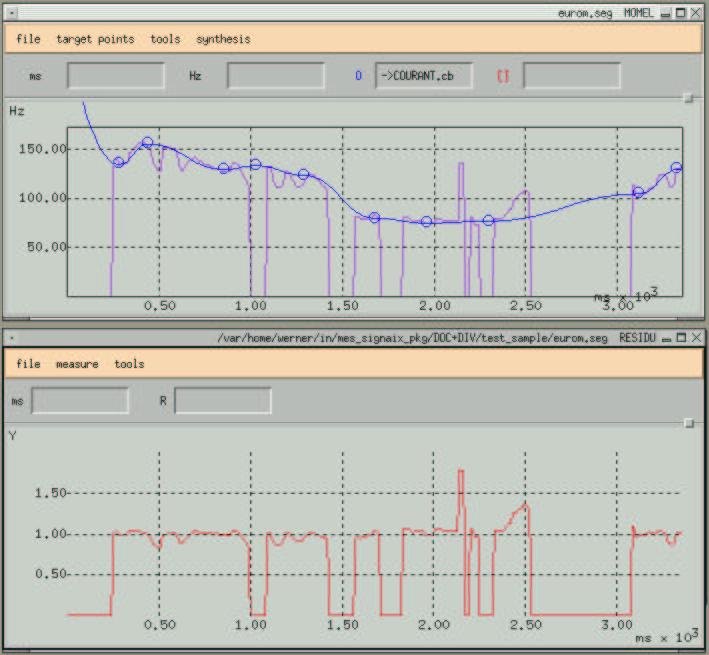This screenshot has width=709, height=655.
Task: Click the R input field
Action: click(223, 401)
